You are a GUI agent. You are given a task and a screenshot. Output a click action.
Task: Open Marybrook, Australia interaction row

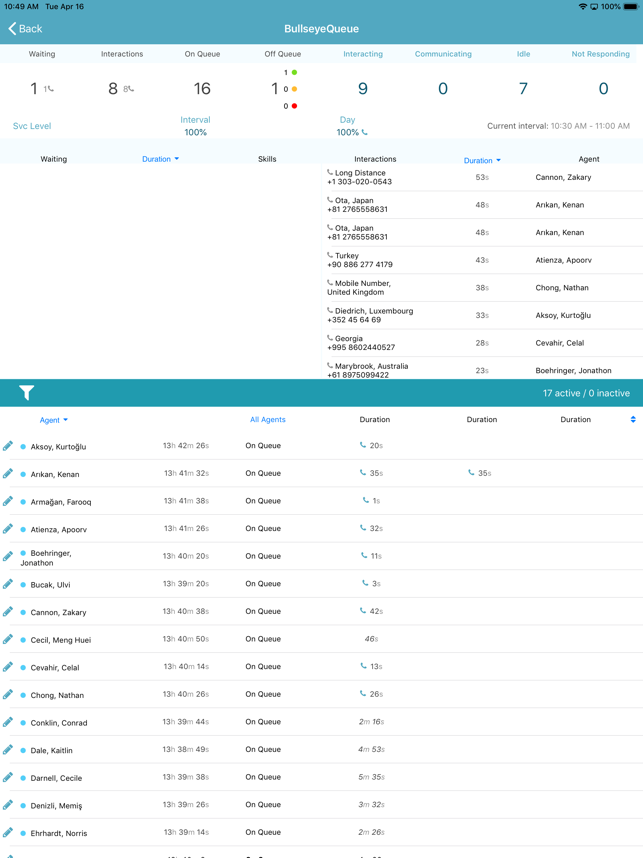(x=482, y=368)
